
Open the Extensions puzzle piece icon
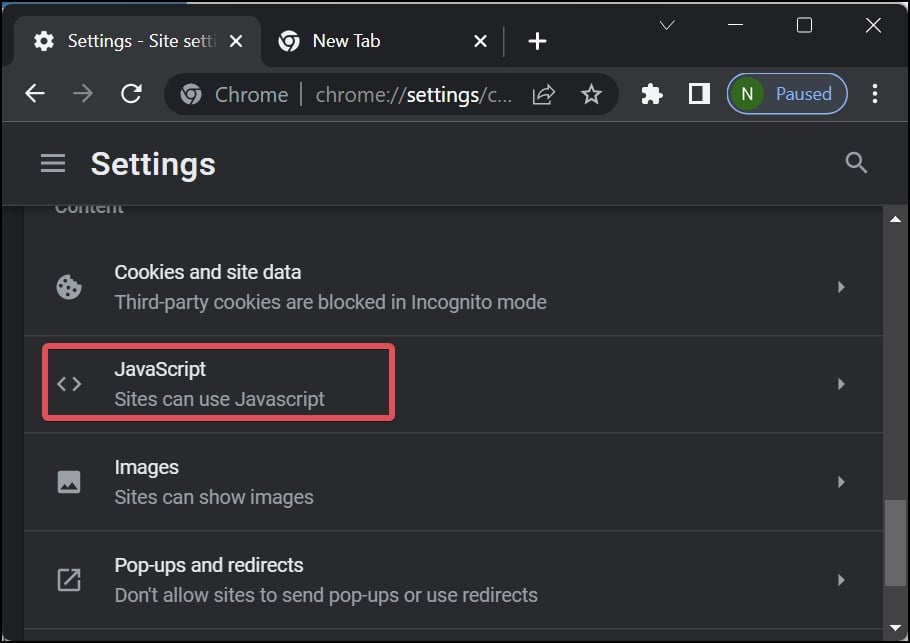[x=652, y=94]
